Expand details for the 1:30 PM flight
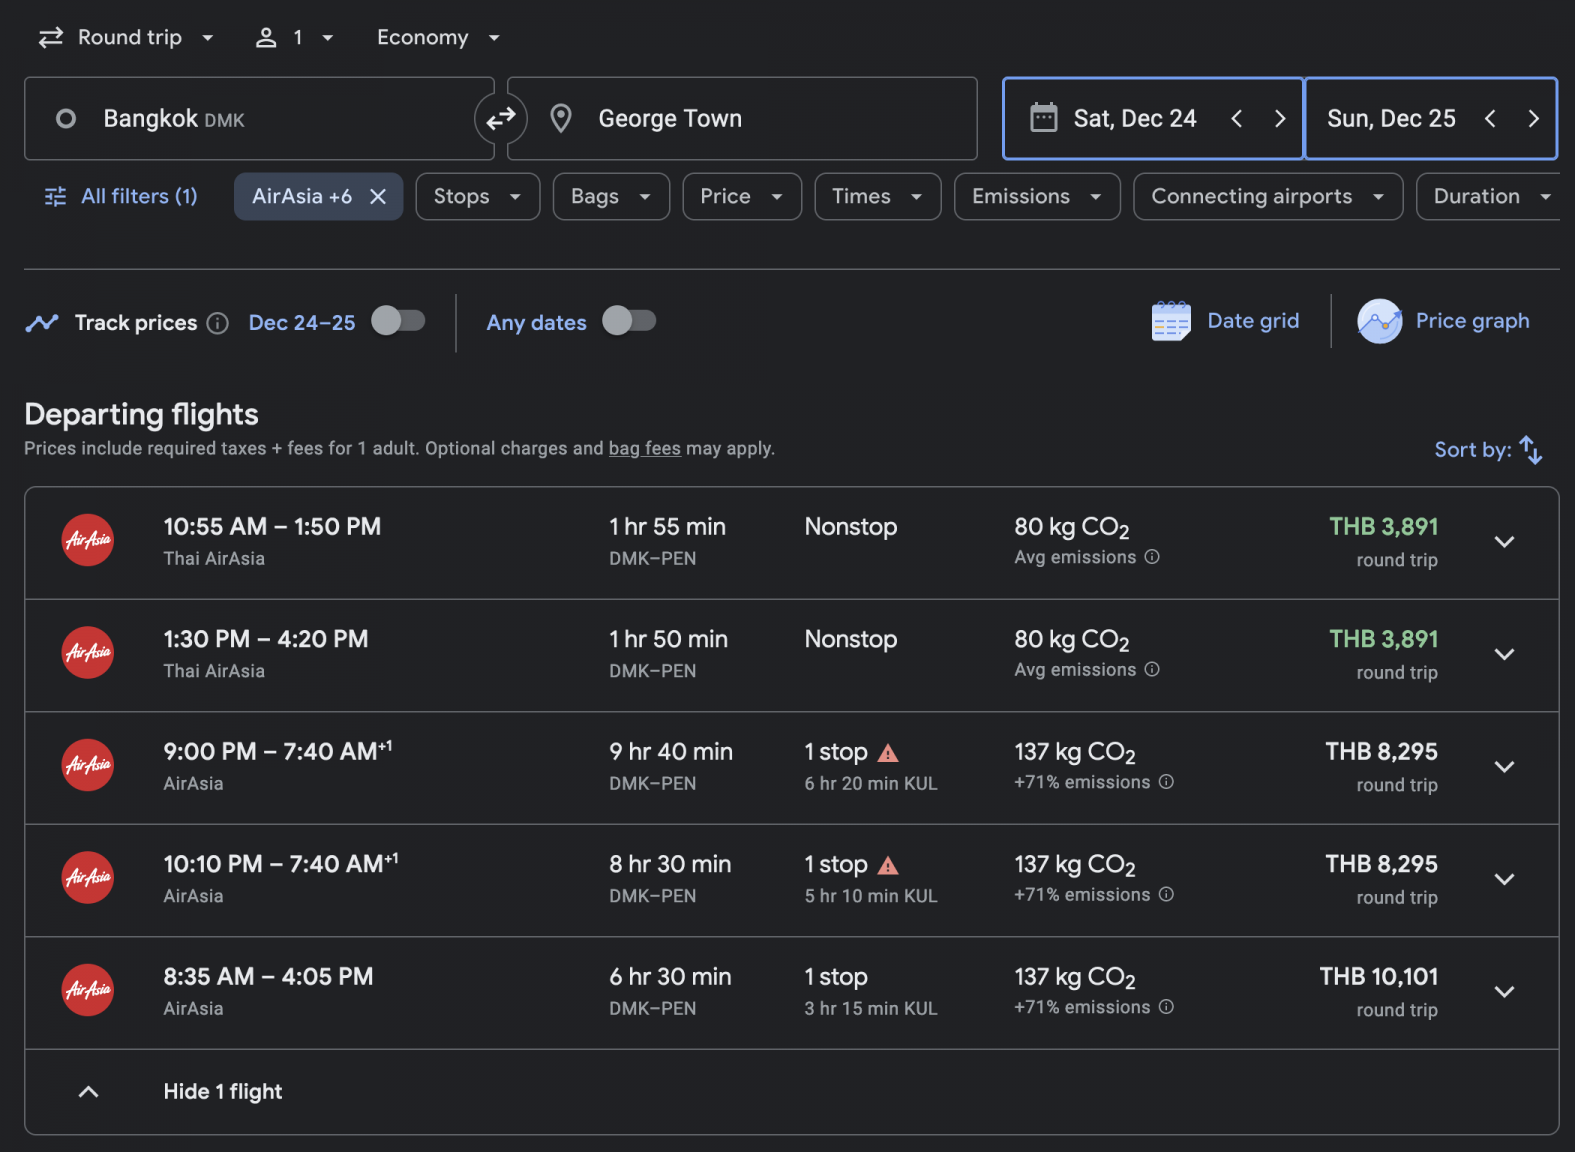Screen dimensions: 1575x1152 pos(1504,654)
